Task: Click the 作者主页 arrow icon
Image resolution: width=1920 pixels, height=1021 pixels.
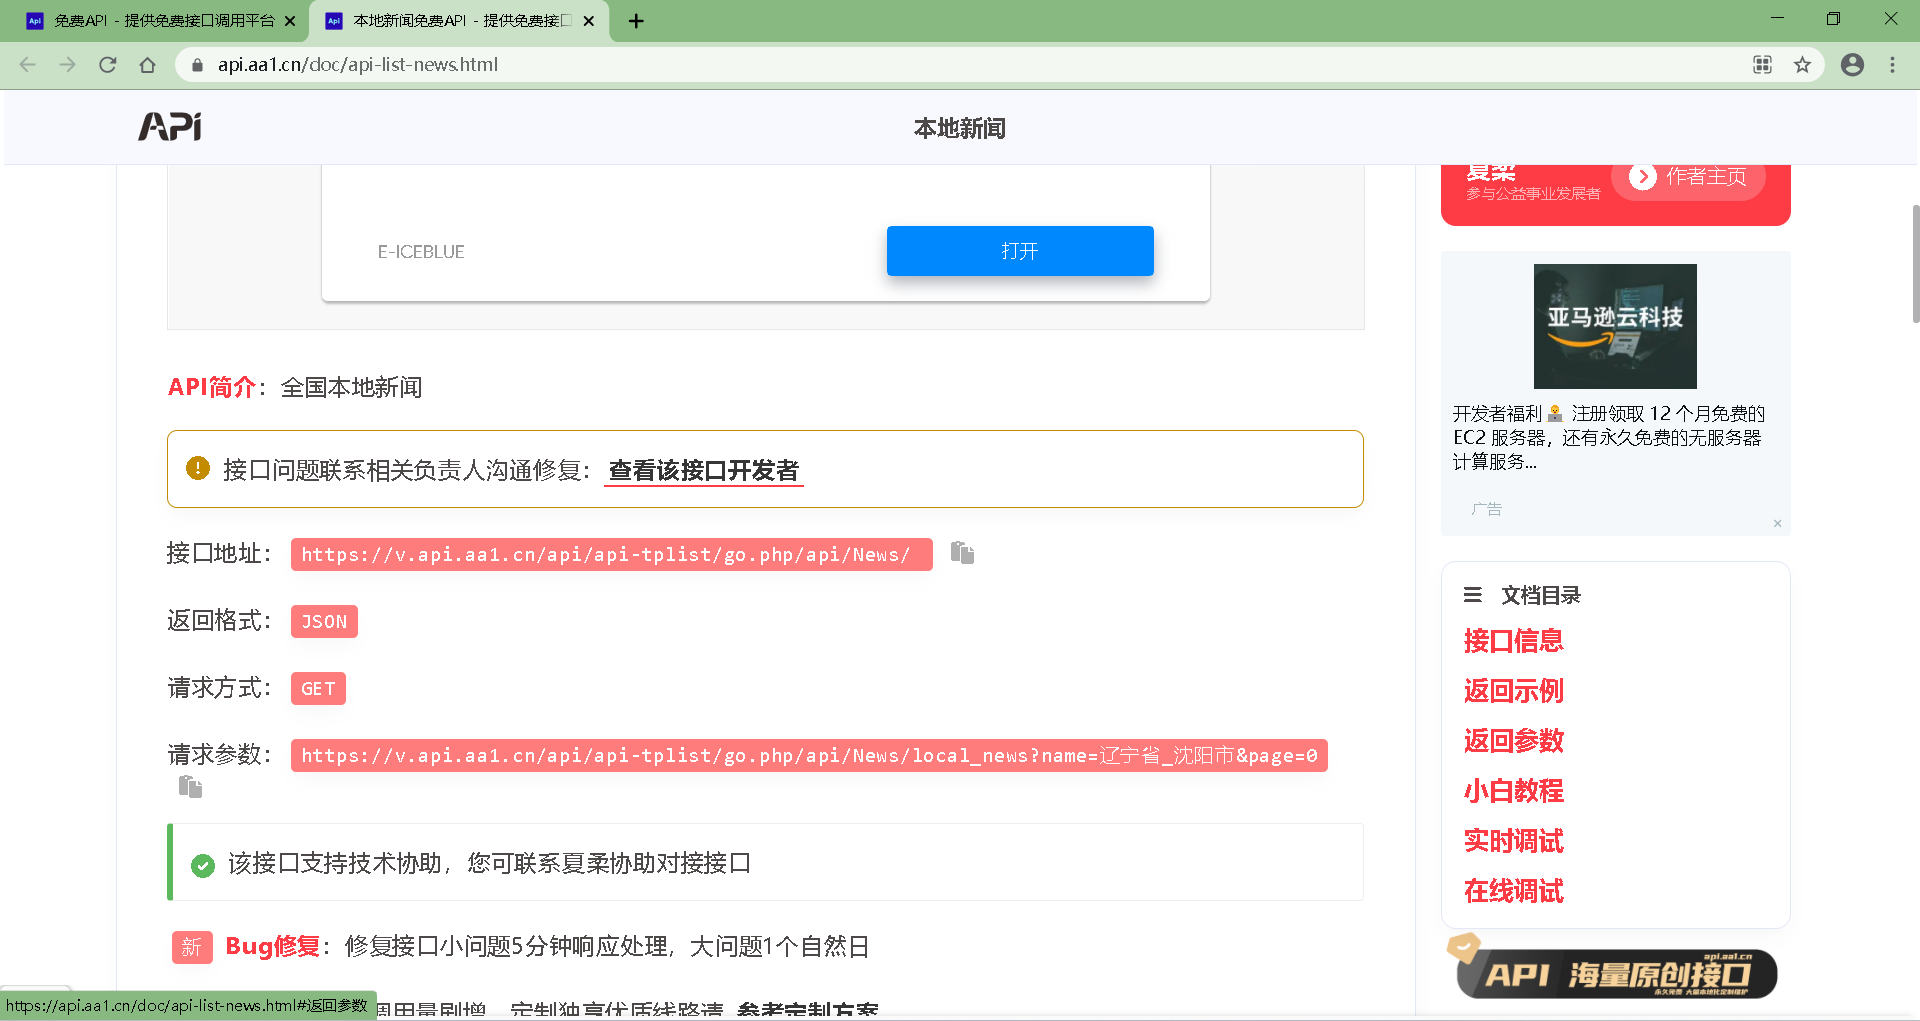Action: [1642, 177]
